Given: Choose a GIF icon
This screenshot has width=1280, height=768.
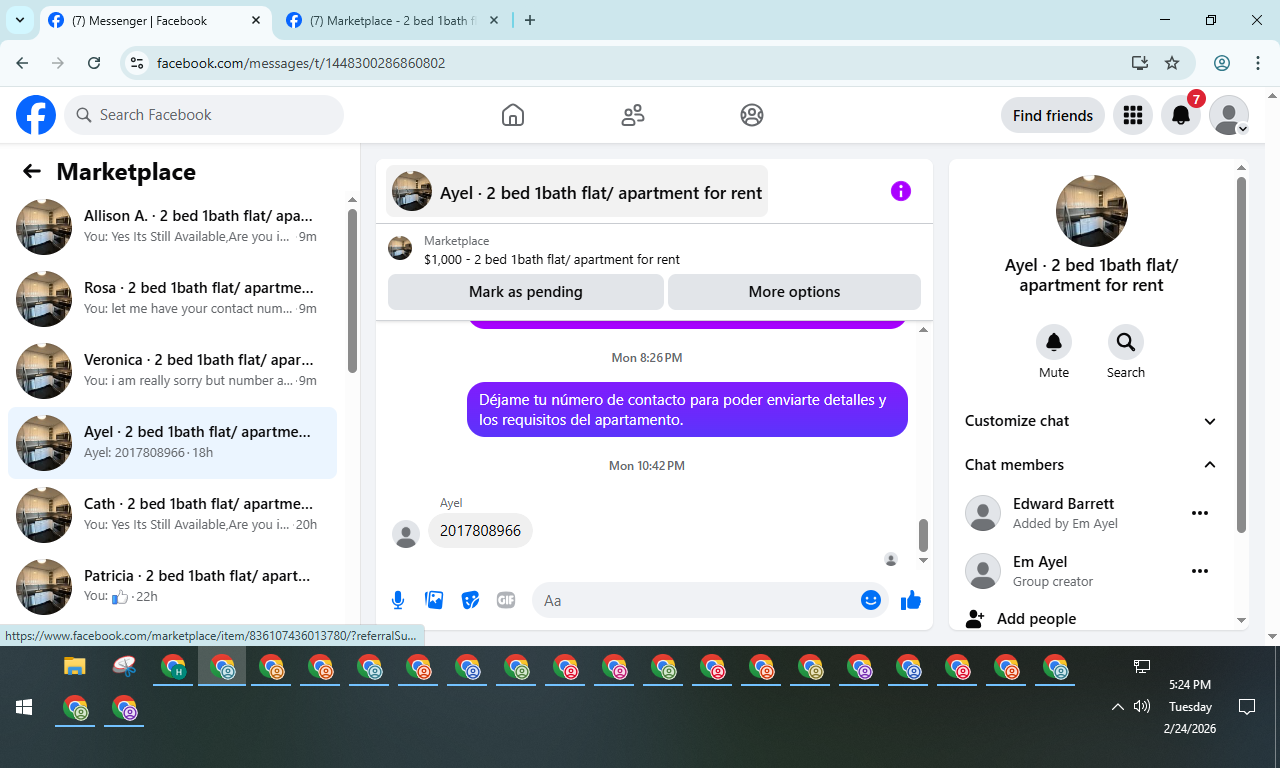Looking at the screenshot, I should tap(506, 600).
